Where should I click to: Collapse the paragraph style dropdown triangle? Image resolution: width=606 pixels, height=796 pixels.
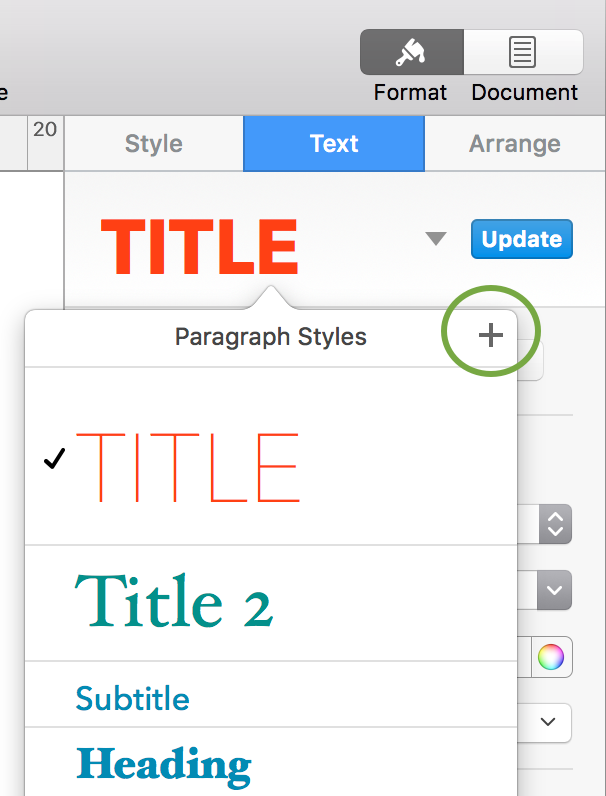point(436,239)
